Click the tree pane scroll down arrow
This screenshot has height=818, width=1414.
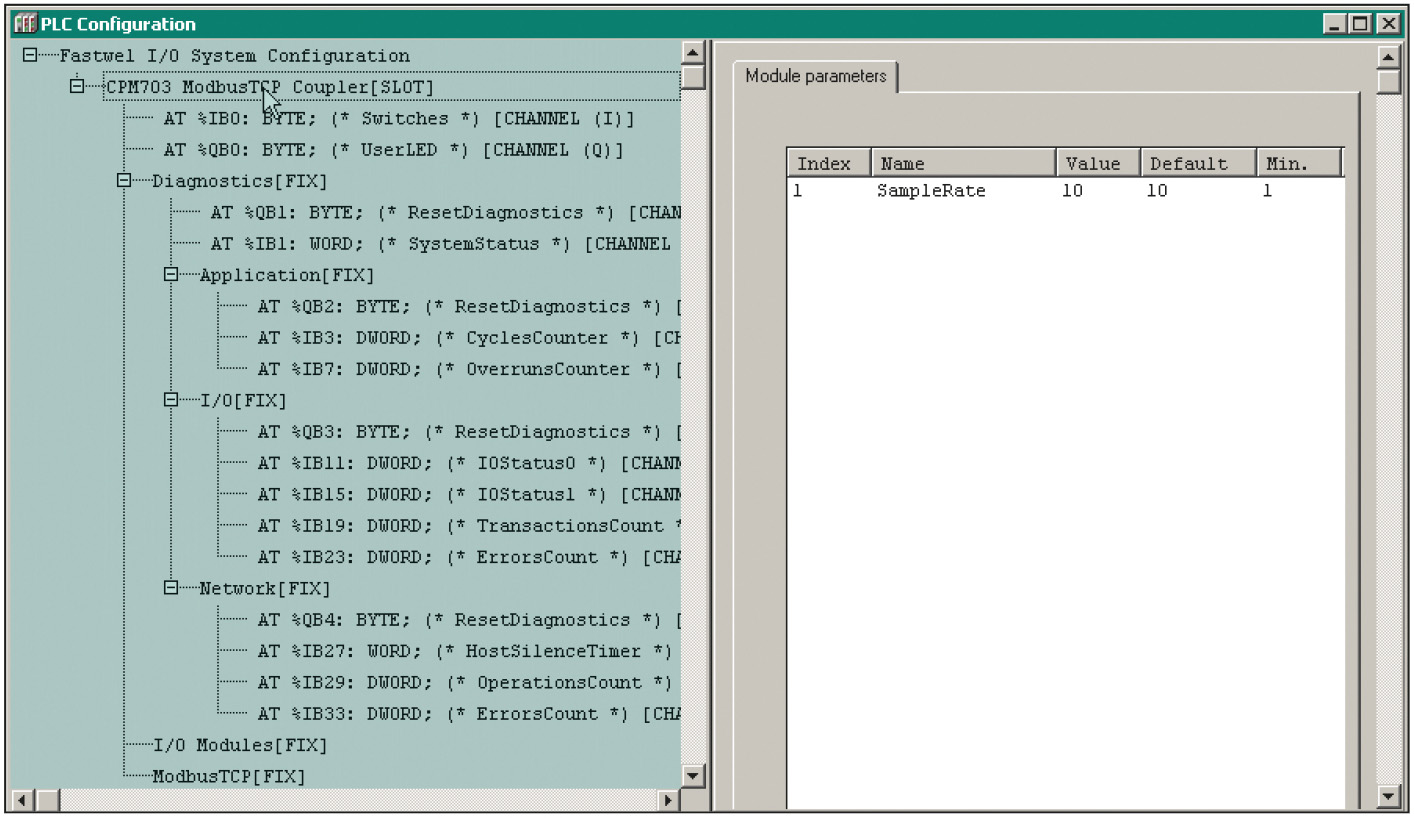[x=693, y=776]
